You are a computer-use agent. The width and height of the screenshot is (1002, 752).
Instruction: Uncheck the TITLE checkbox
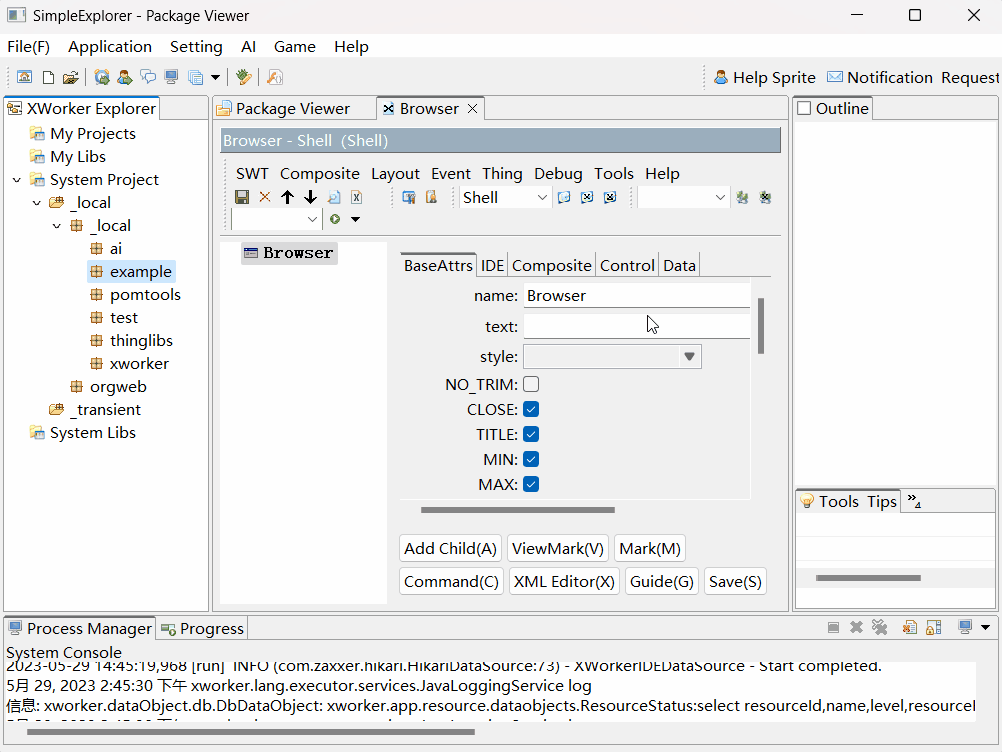tap(531, 434)
